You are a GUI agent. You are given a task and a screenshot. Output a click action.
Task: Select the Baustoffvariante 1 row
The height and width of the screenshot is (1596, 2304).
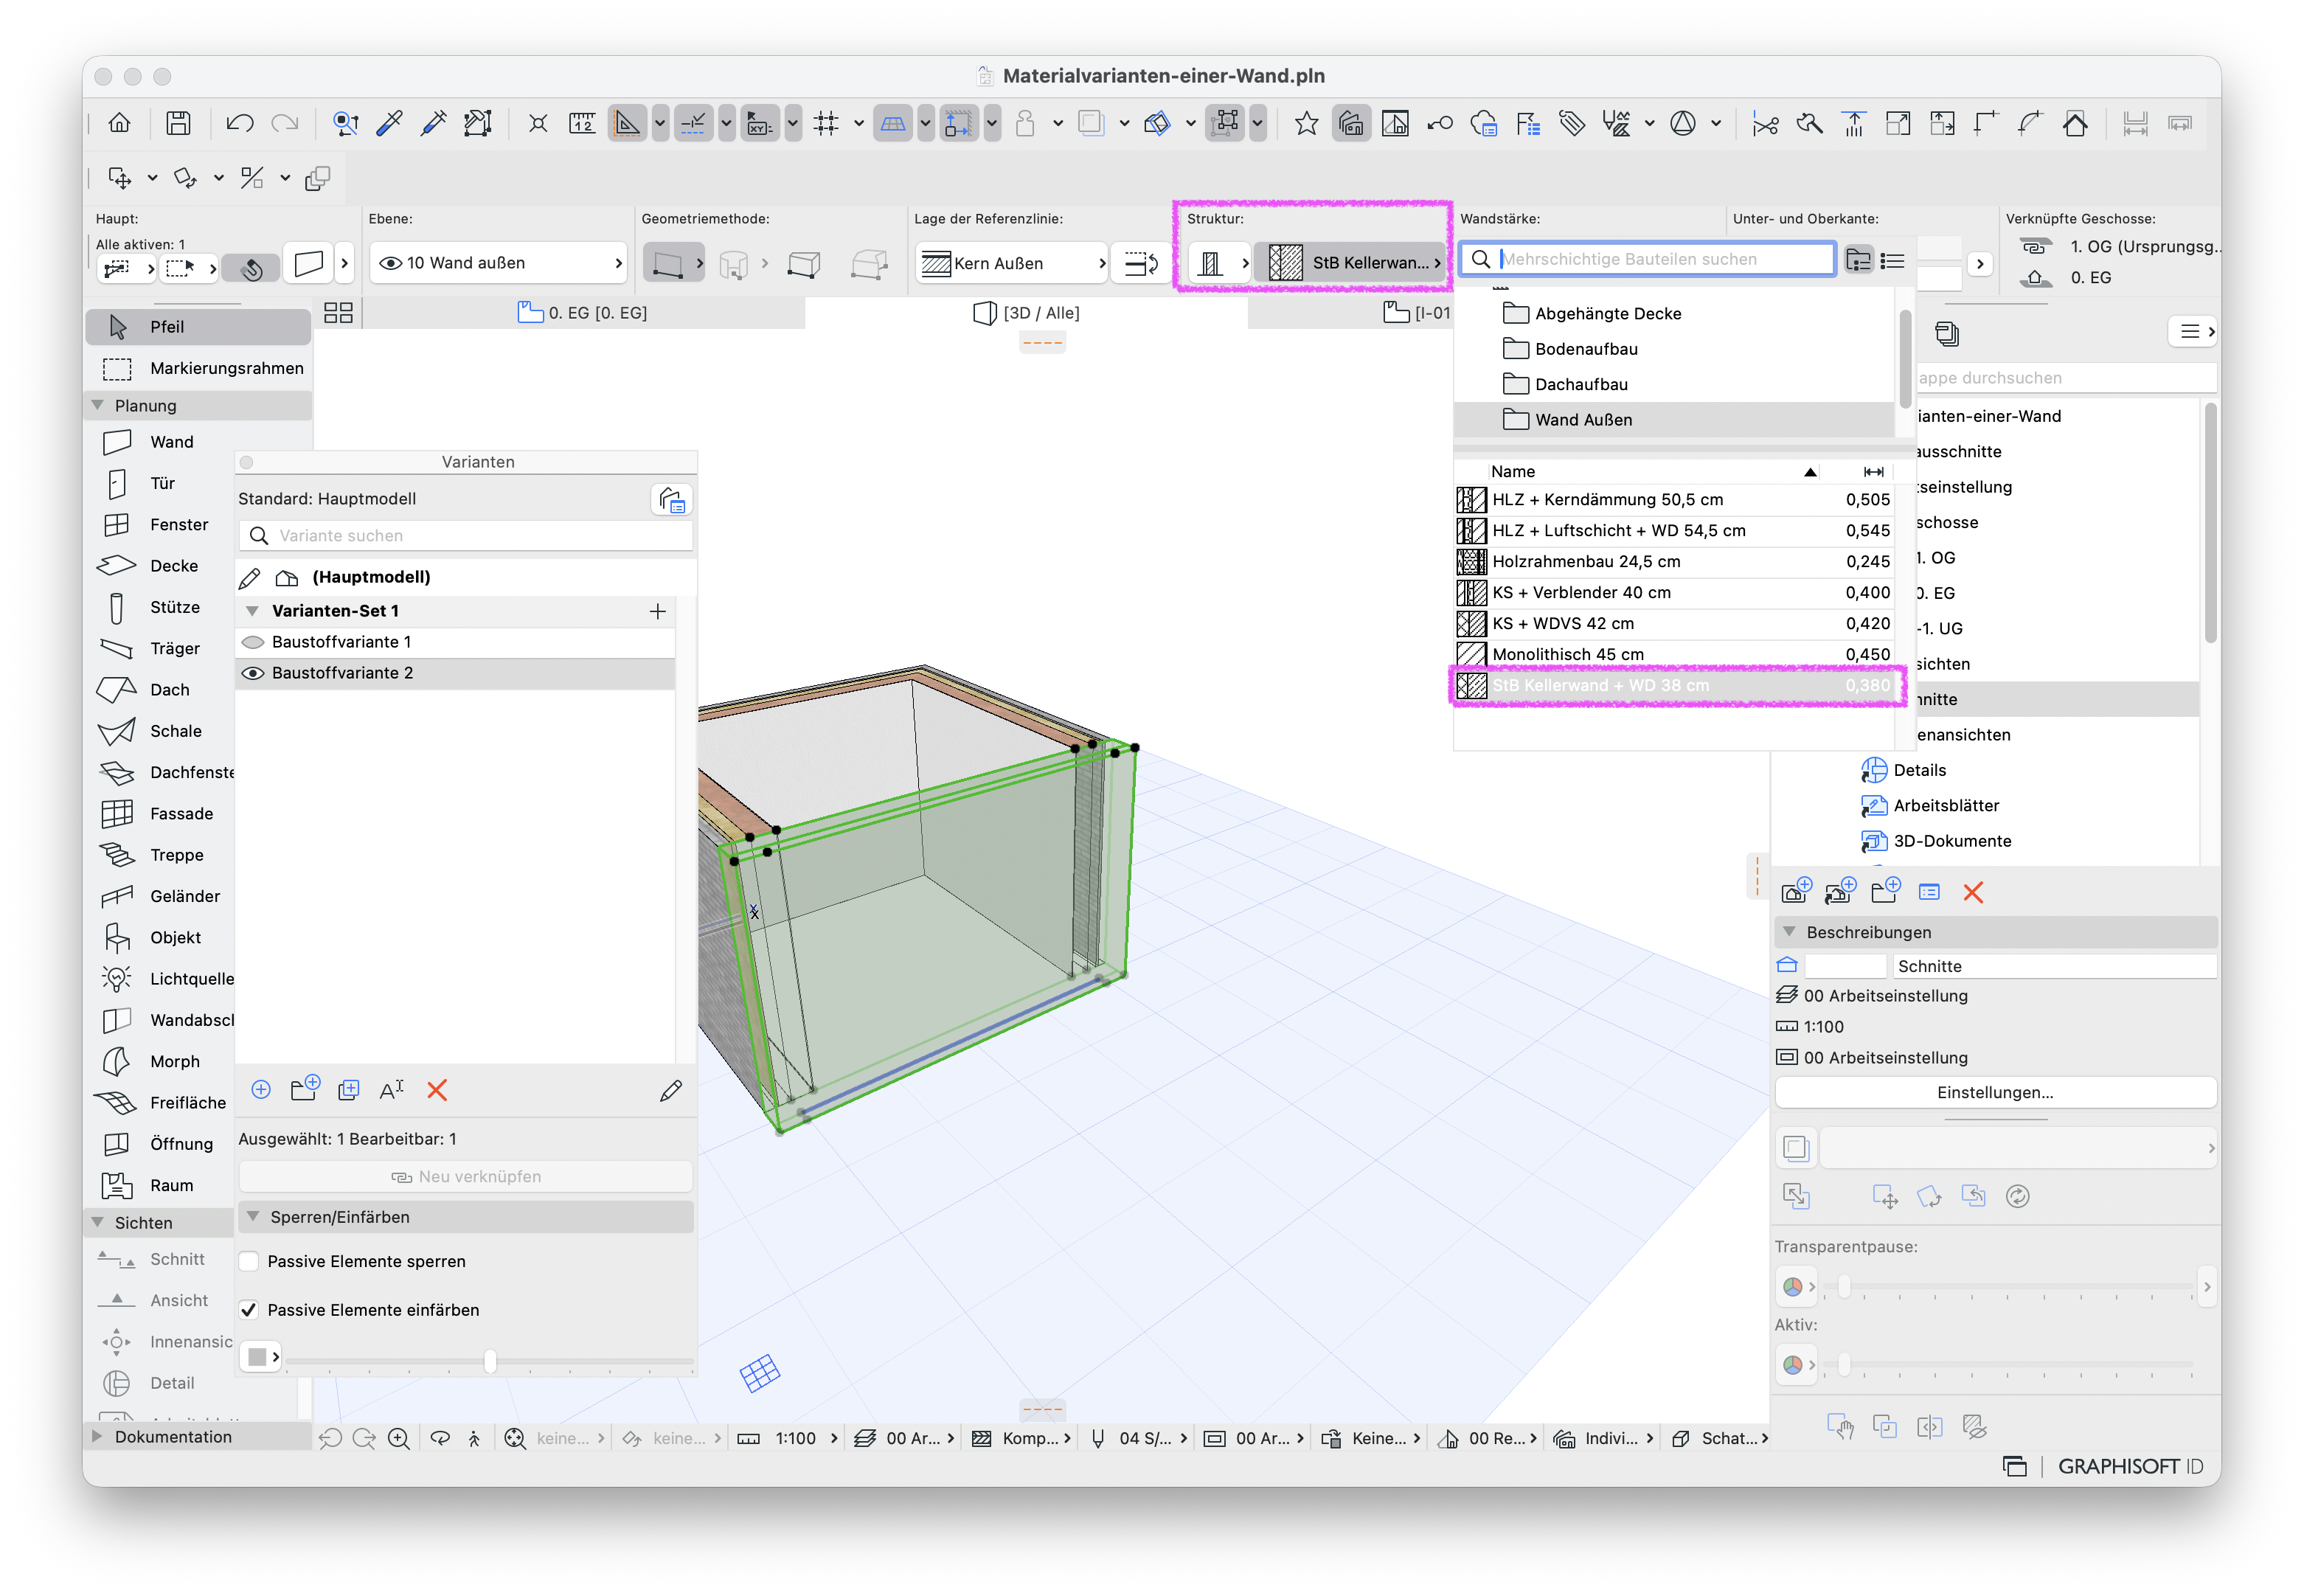pos(455,642)
